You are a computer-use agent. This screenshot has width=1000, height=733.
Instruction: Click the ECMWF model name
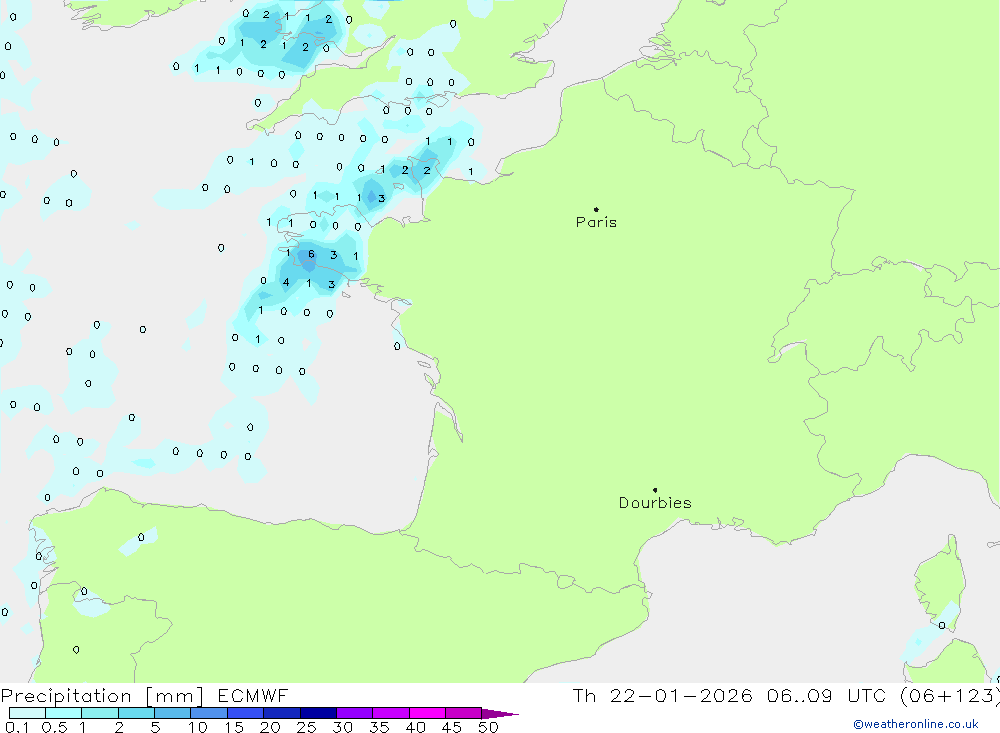(x=253, y=696)
